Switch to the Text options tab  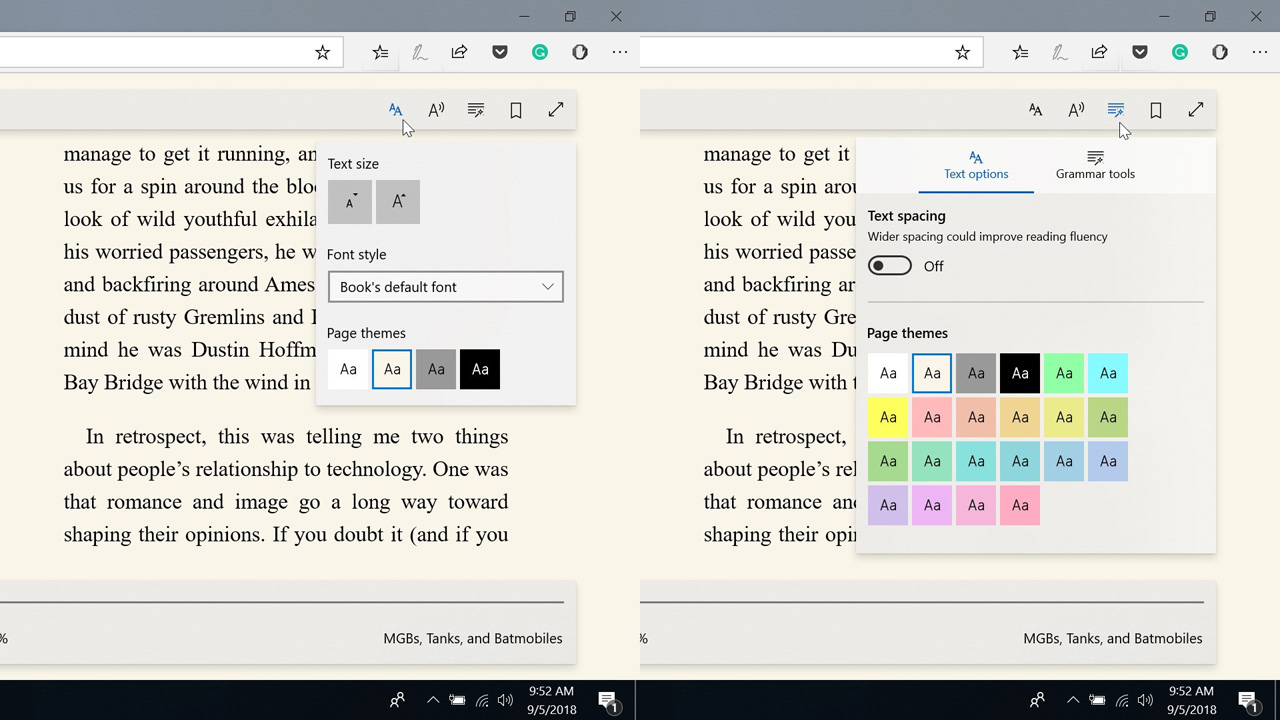(x=976, y=165)
